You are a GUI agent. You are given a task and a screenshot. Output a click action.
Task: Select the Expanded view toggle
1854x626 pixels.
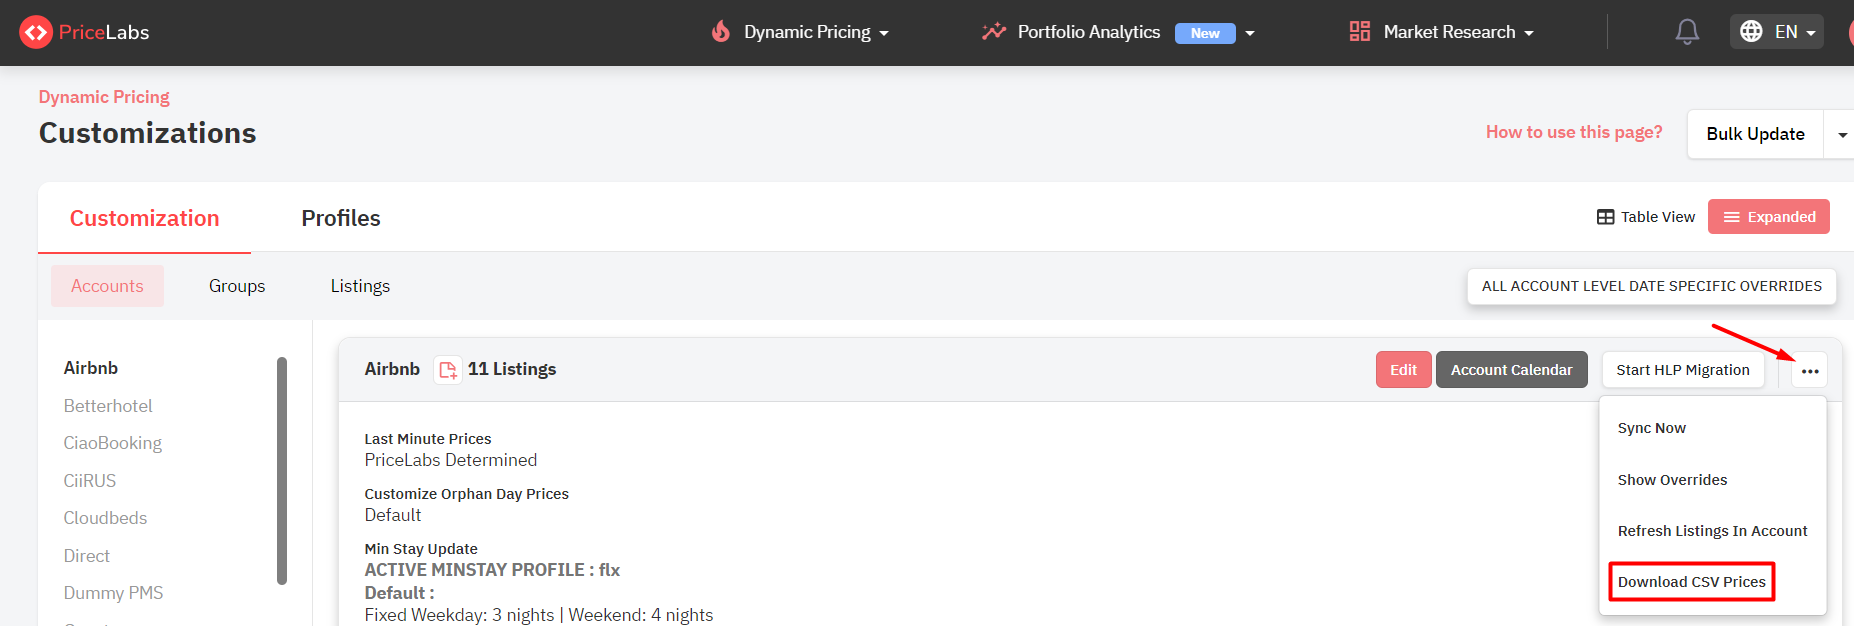(x=1769, y=217)
